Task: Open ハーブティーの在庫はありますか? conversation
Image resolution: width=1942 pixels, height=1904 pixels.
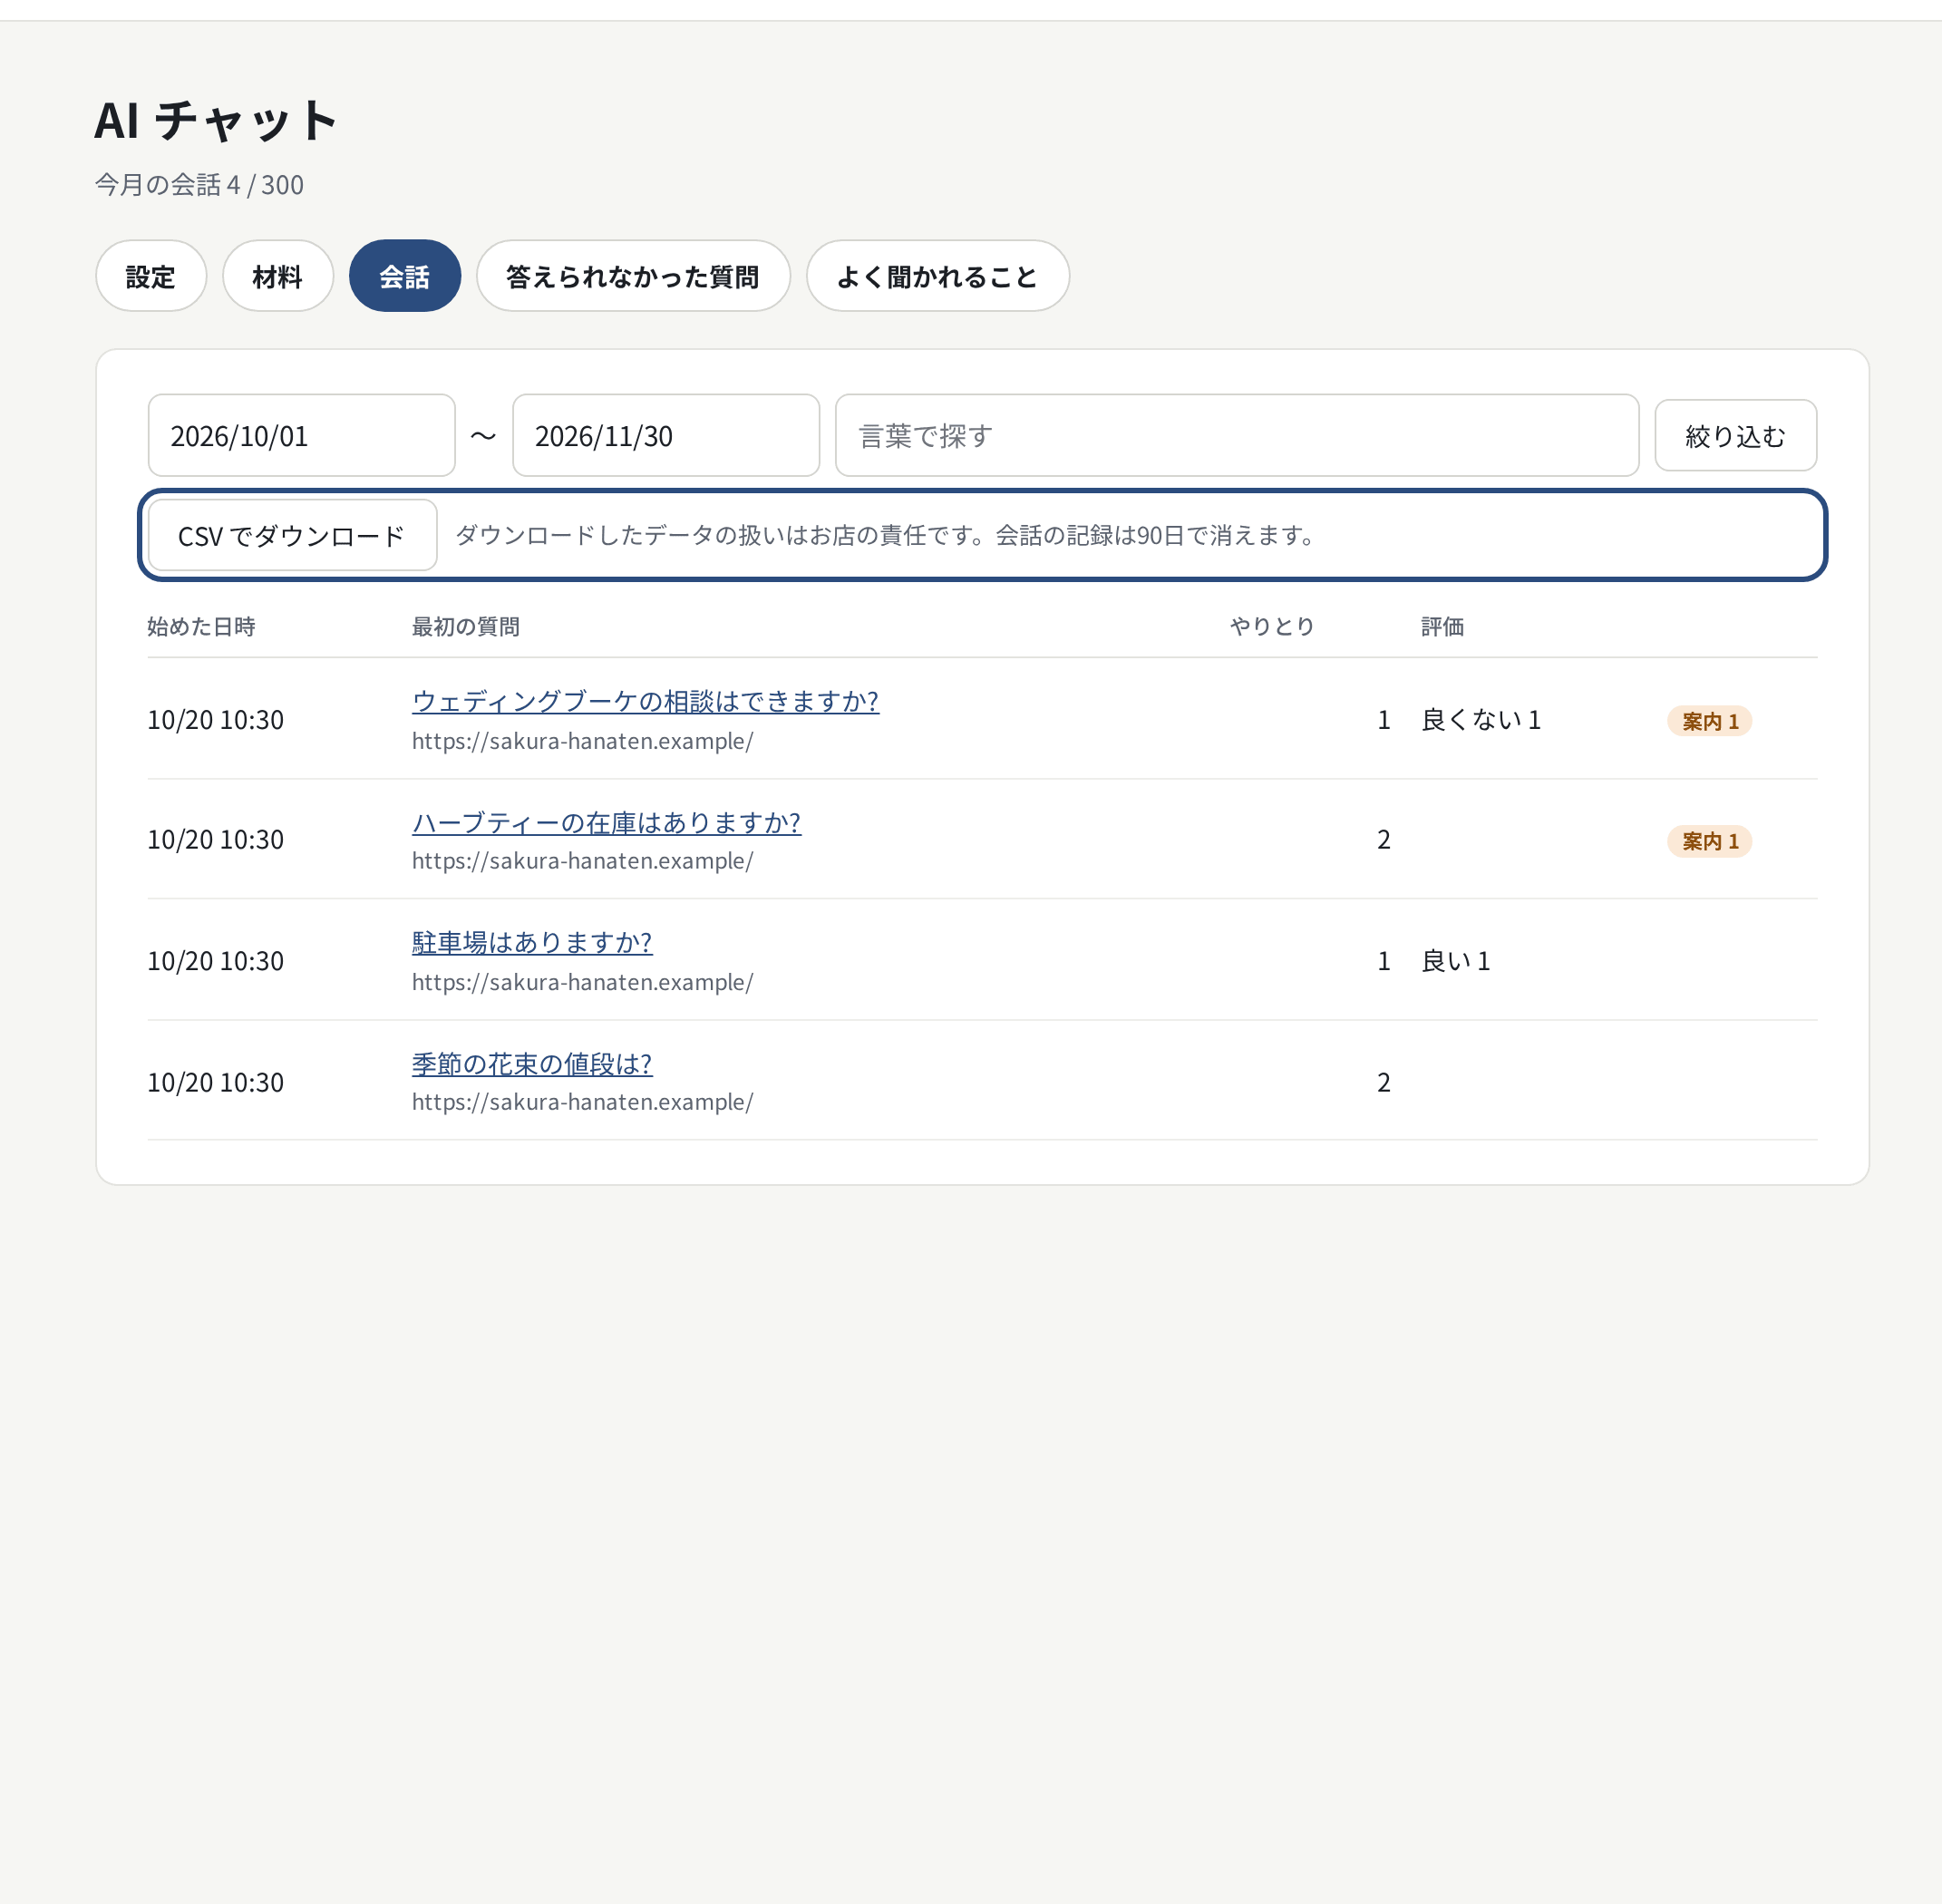Action: point(607,822)
